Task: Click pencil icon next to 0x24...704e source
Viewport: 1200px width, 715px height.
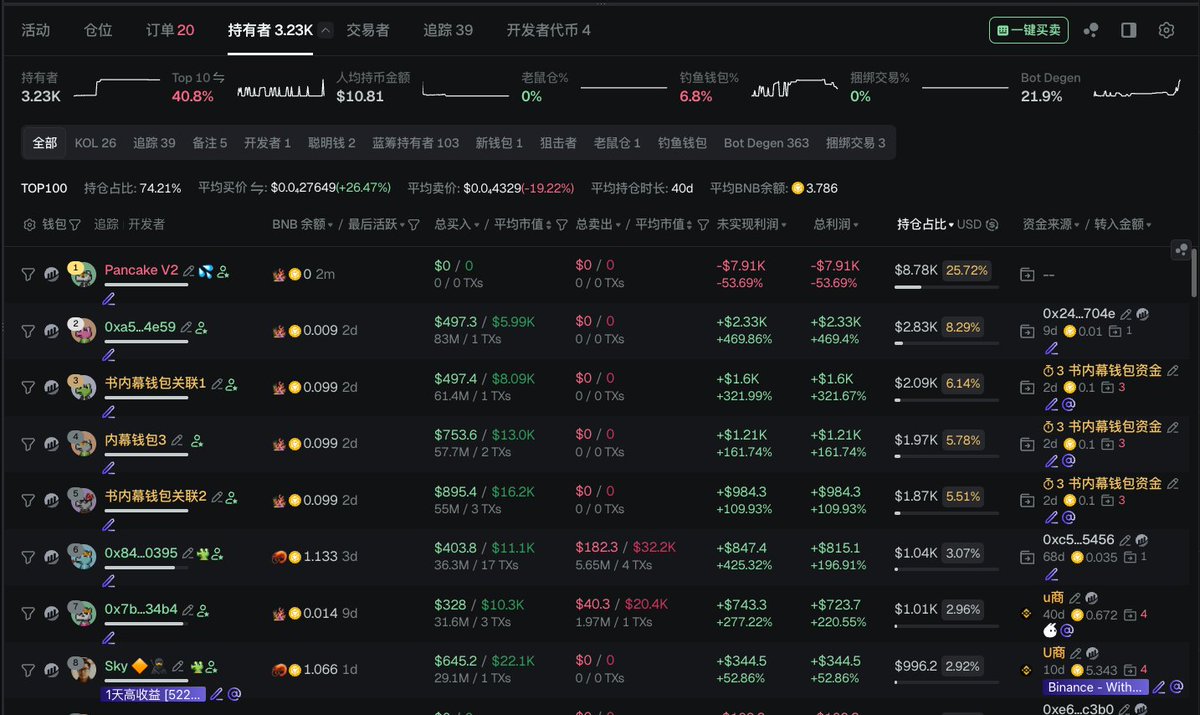Action: point(1126,314)
